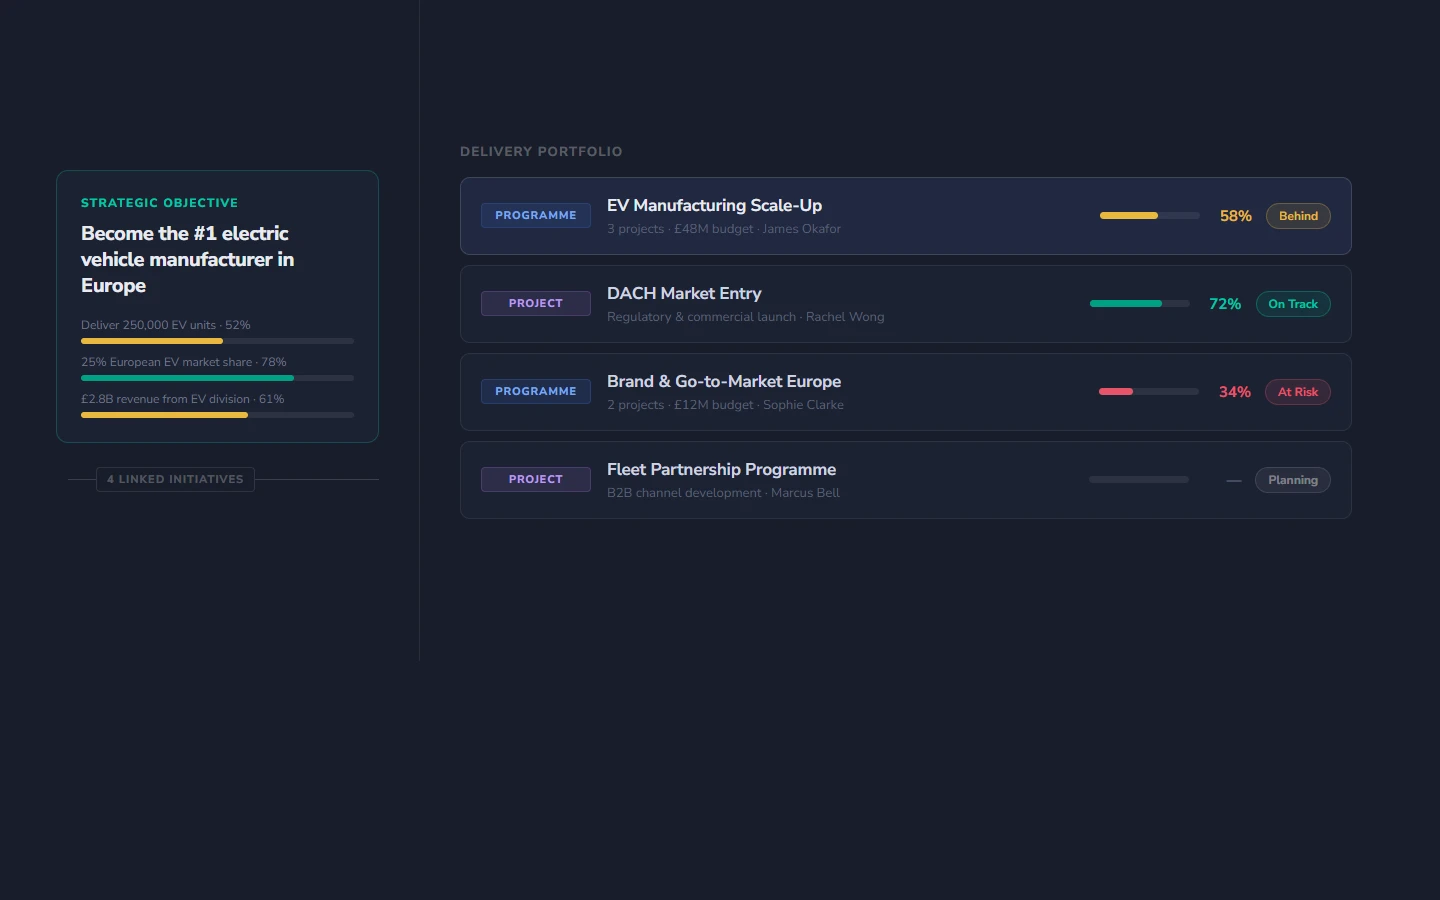
Task: Select the PROGRAMME tag on EV Manufacturing Scale-Up
Action: tap(536, 215)
